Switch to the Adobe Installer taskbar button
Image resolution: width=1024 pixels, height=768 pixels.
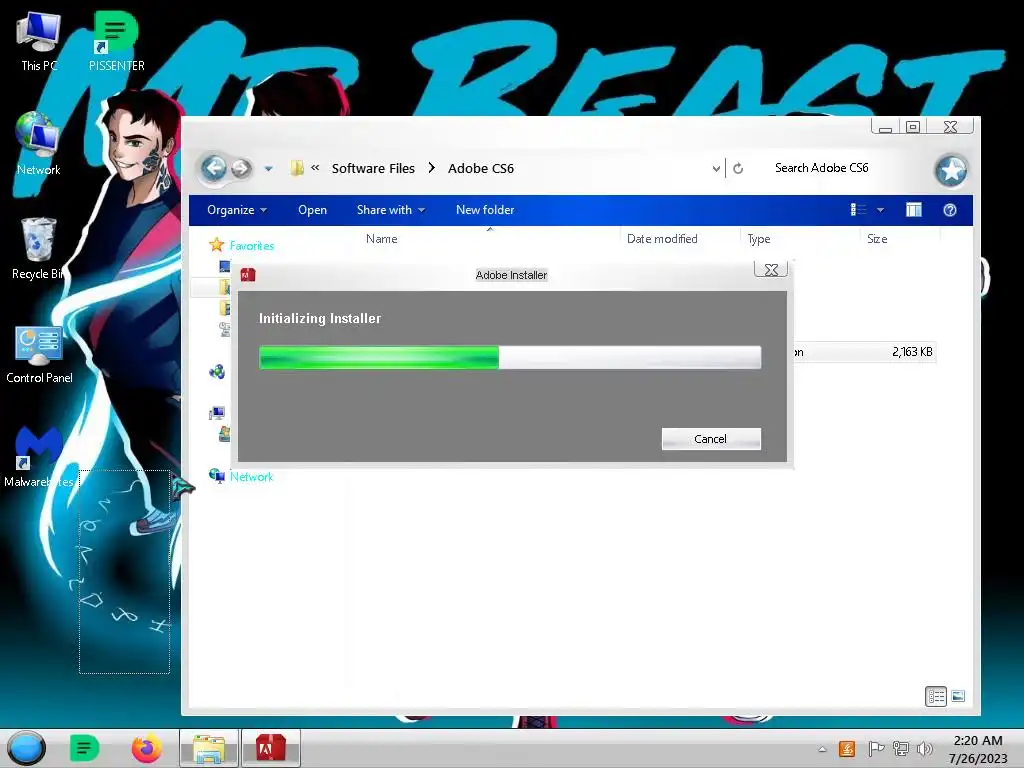click(x=270, y=748)
